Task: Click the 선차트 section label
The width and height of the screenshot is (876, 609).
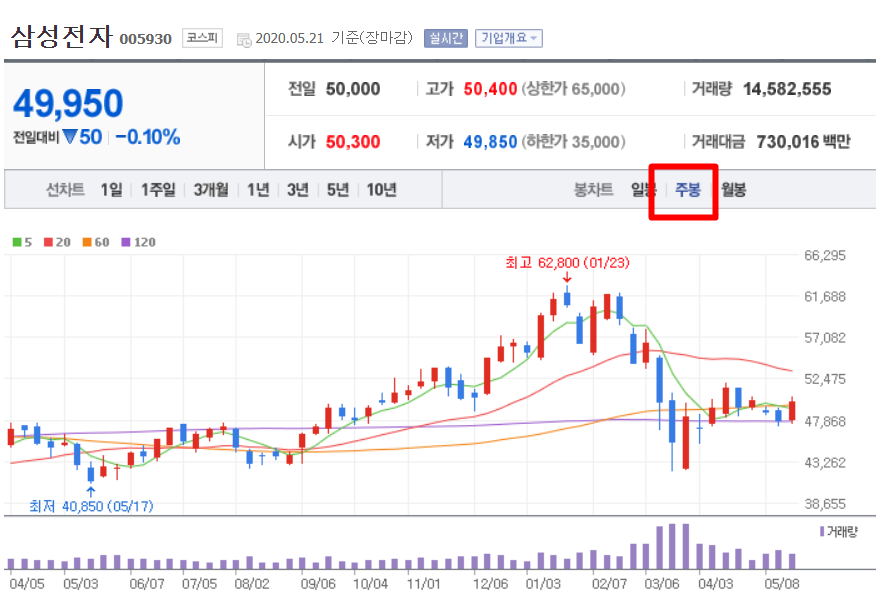Action: pos(65,190)
